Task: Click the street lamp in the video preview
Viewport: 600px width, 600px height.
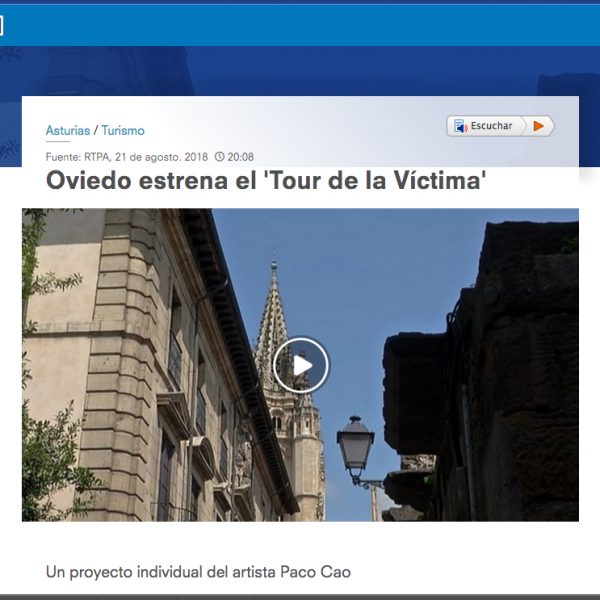Action: [356, 446]
